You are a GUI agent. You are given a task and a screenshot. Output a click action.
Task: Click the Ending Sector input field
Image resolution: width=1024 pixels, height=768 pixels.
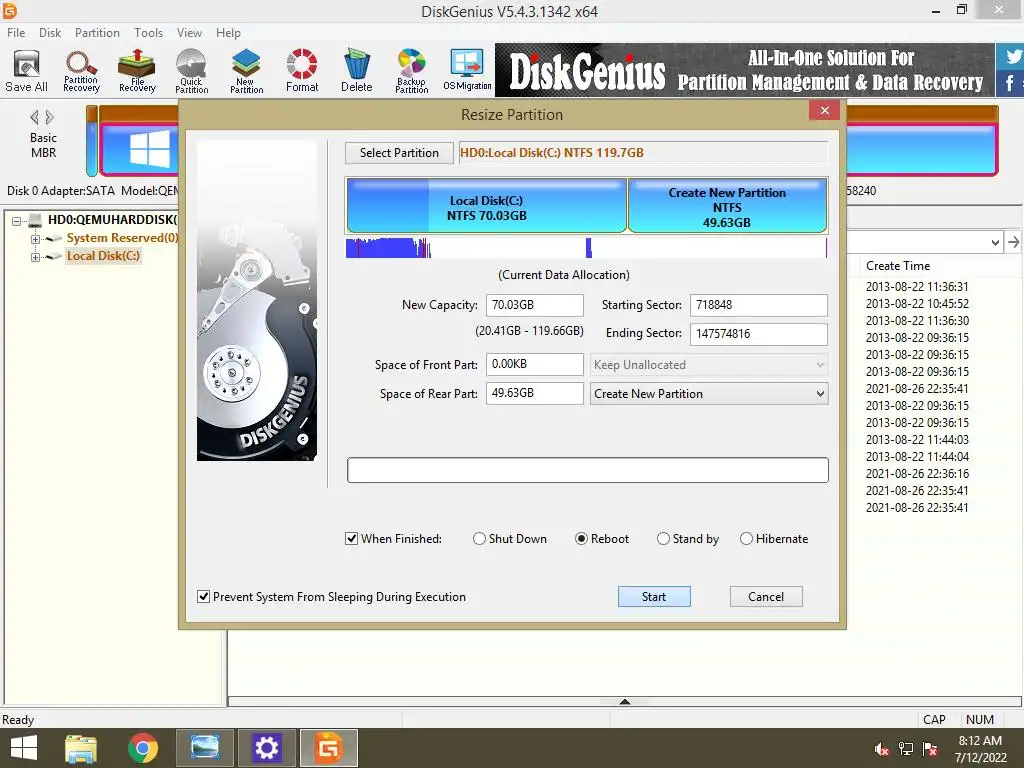tap(758, 334)
